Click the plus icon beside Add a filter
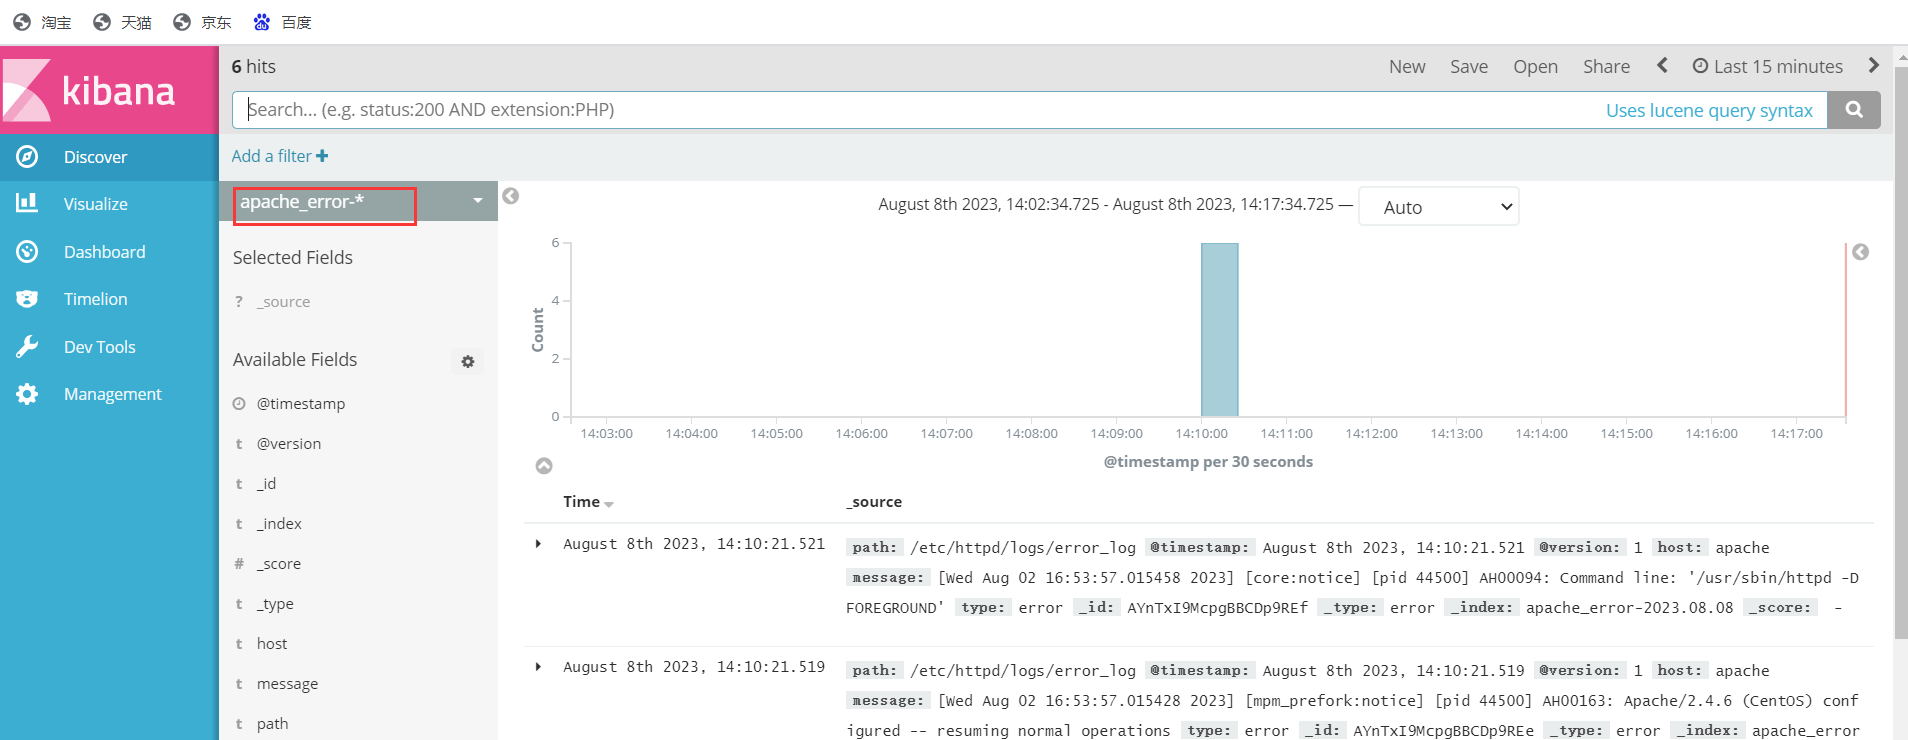This screenshot has height=740, width=1908. (322, 156)
